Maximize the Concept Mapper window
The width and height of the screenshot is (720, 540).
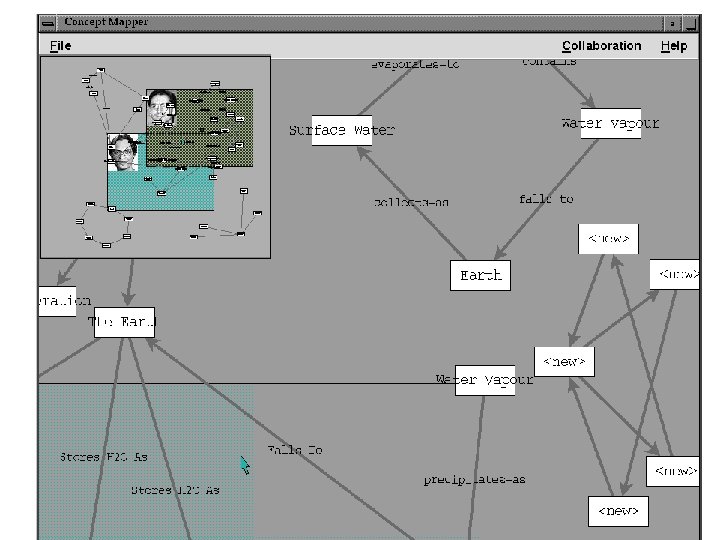coord(690,23)
